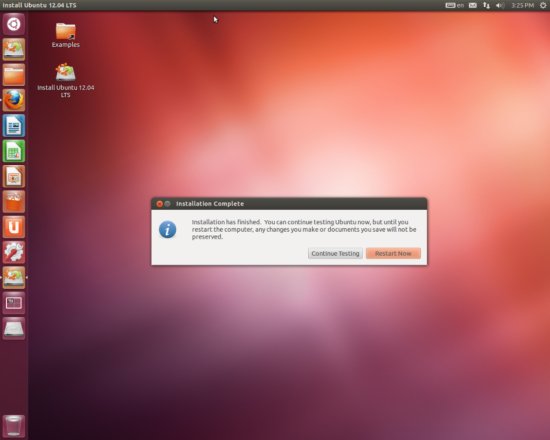This screenshot has height=440, width=550.
Task: Open Ubuntu Software Center
Action: point(14,201)
